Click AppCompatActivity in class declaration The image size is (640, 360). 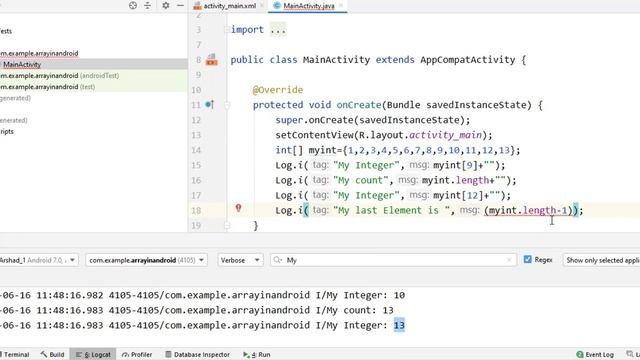click(468, 60)
